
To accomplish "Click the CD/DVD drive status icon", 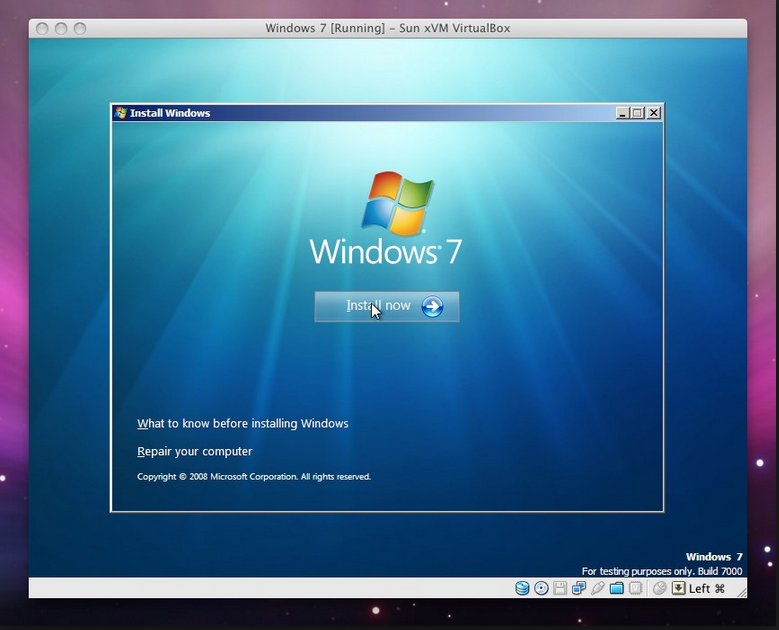I will tap(541, 588).
